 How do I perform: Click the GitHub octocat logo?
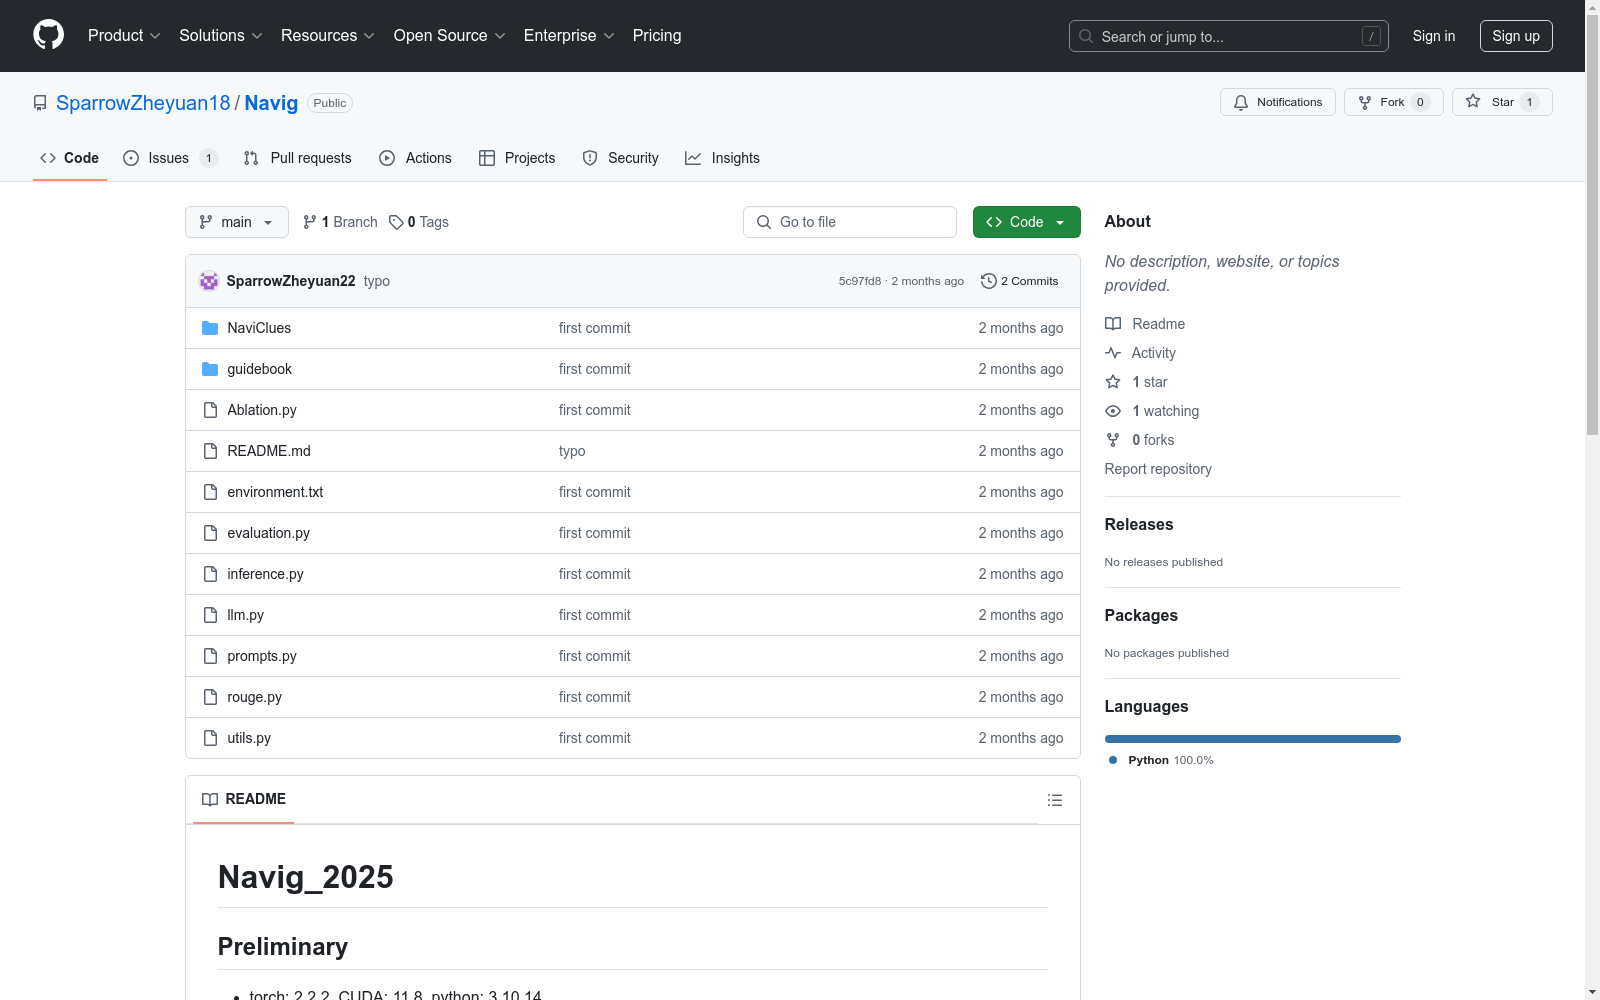tap(48, 35)
